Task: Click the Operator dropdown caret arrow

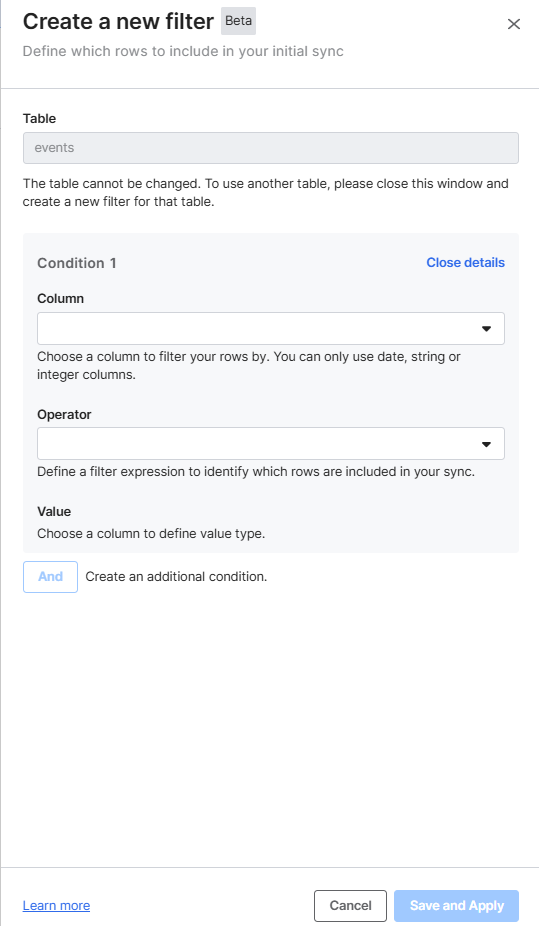Action: click(486, 444)
